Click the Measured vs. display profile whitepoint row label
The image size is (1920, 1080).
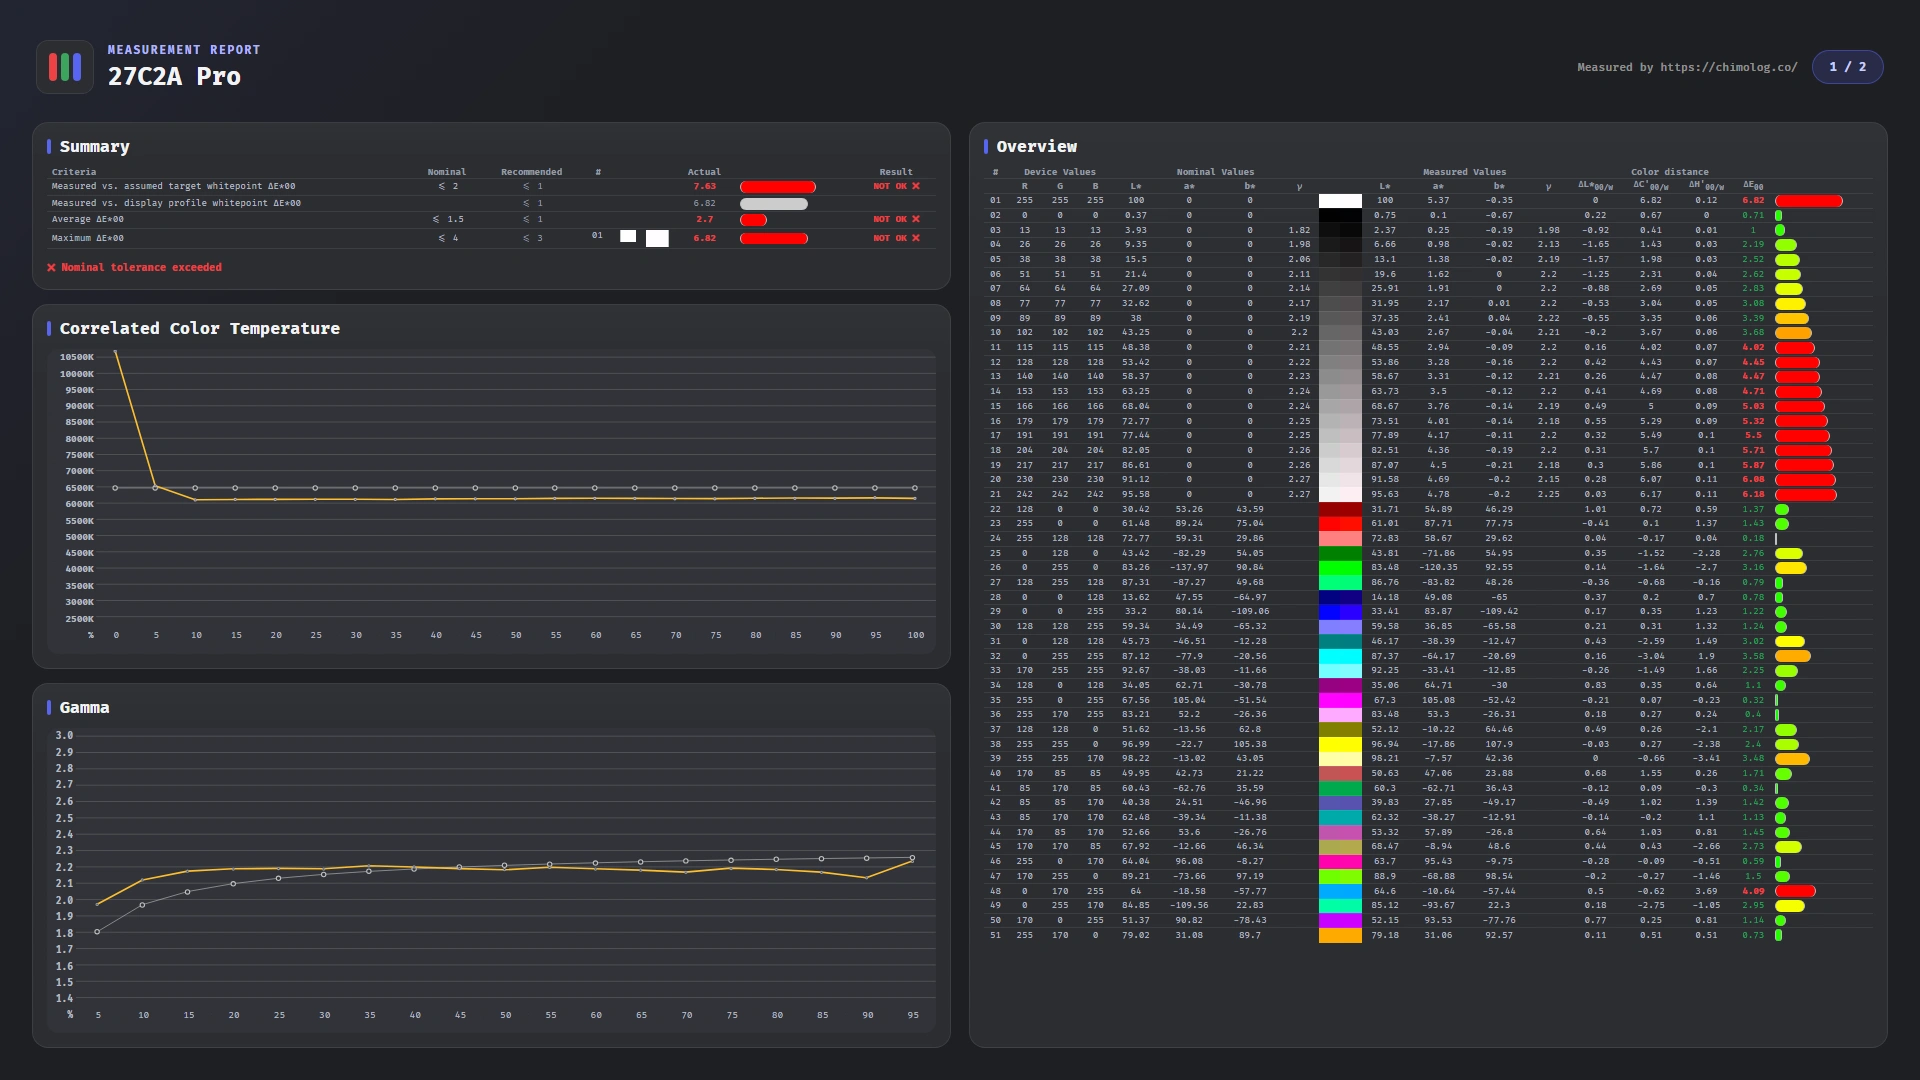(x=176, y=203)
